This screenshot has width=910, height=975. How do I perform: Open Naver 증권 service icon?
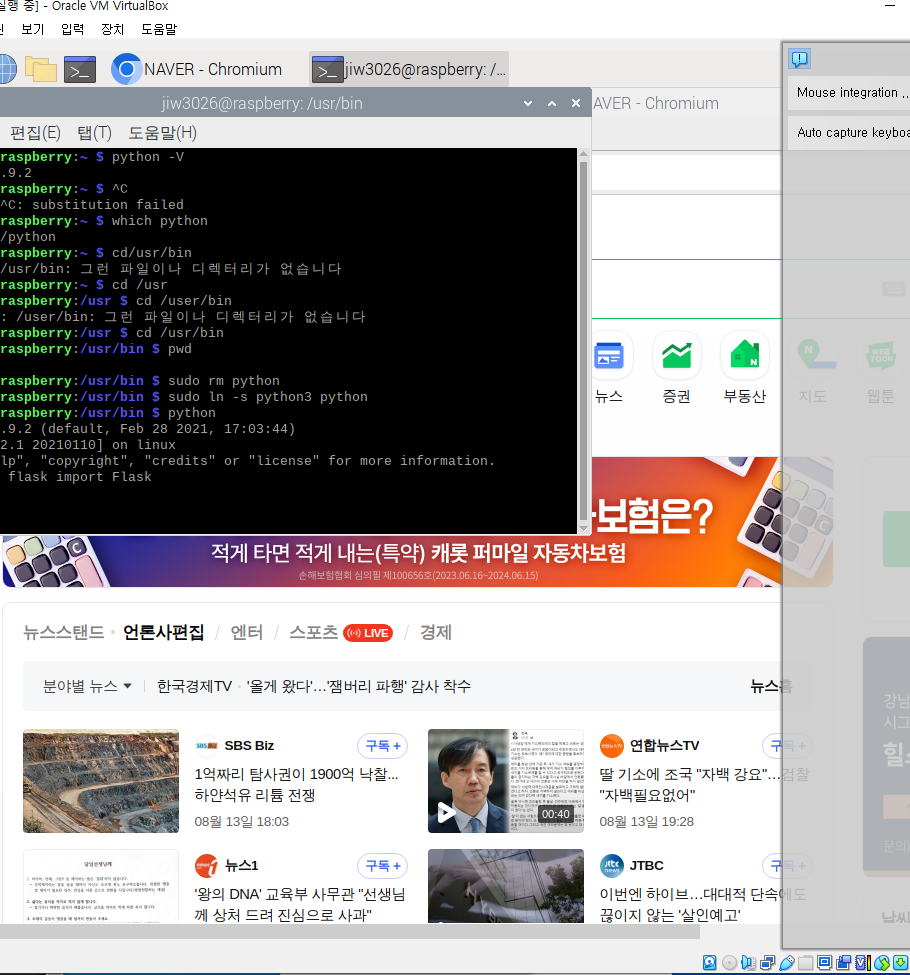(677, 368)
